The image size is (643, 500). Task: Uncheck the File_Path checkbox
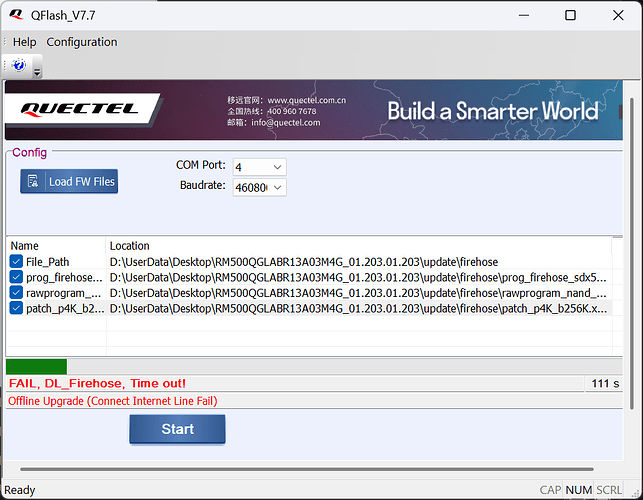[x=16, y=261]
